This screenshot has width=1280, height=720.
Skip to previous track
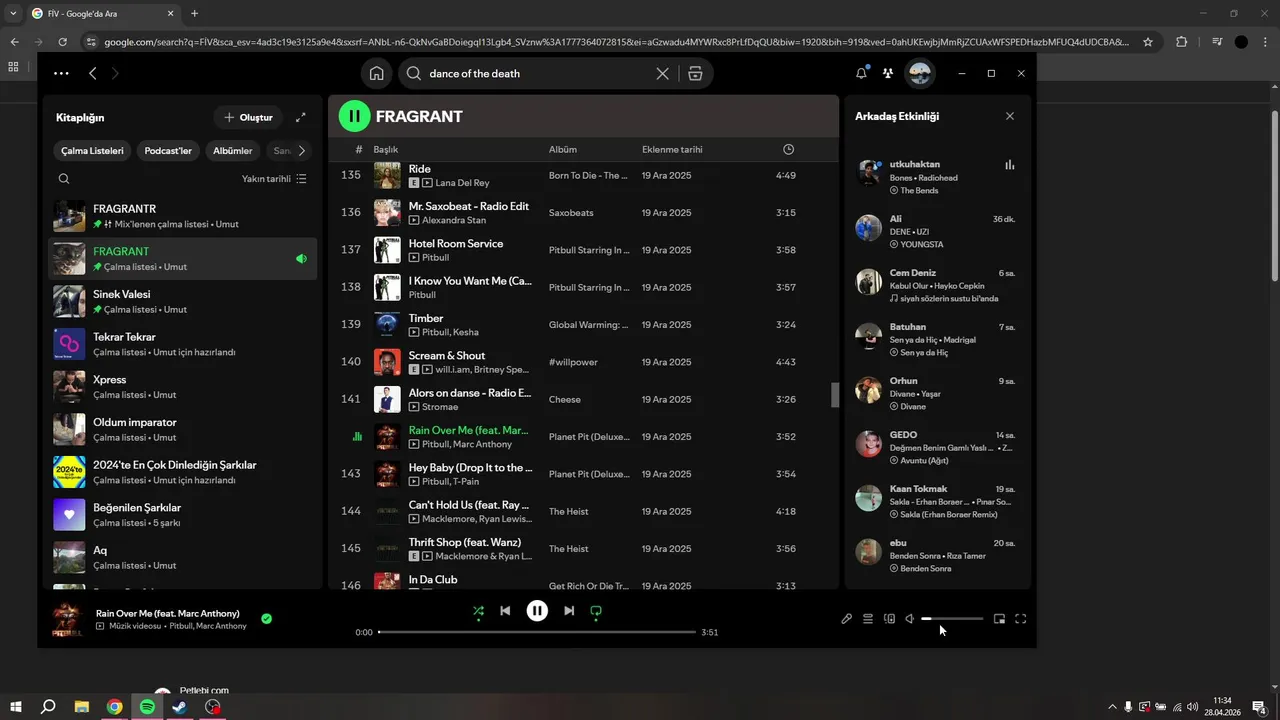coord(505,611)
